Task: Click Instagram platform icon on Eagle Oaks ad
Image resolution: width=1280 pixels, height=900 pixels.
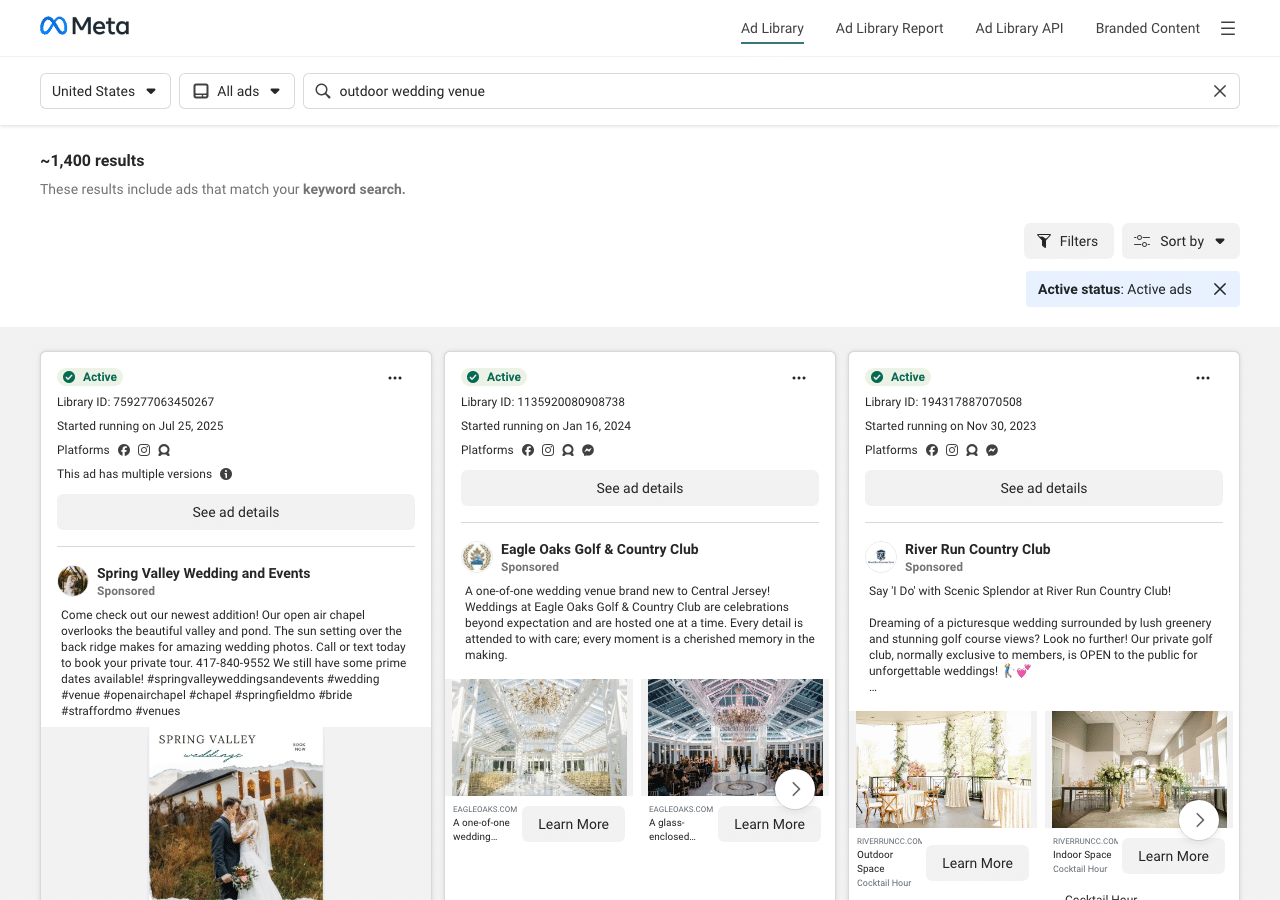Action: click(x=548, y=450)
